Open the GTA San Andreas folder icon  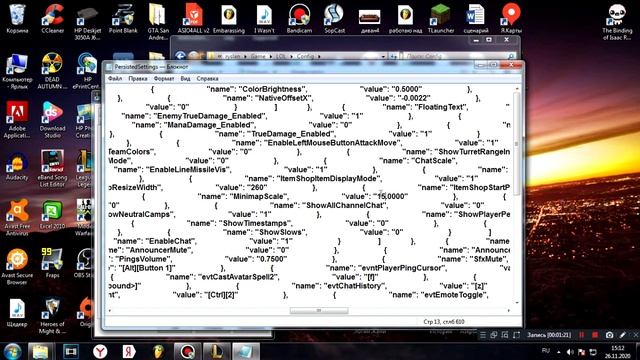pyautogui.click(x=158, y=22)
